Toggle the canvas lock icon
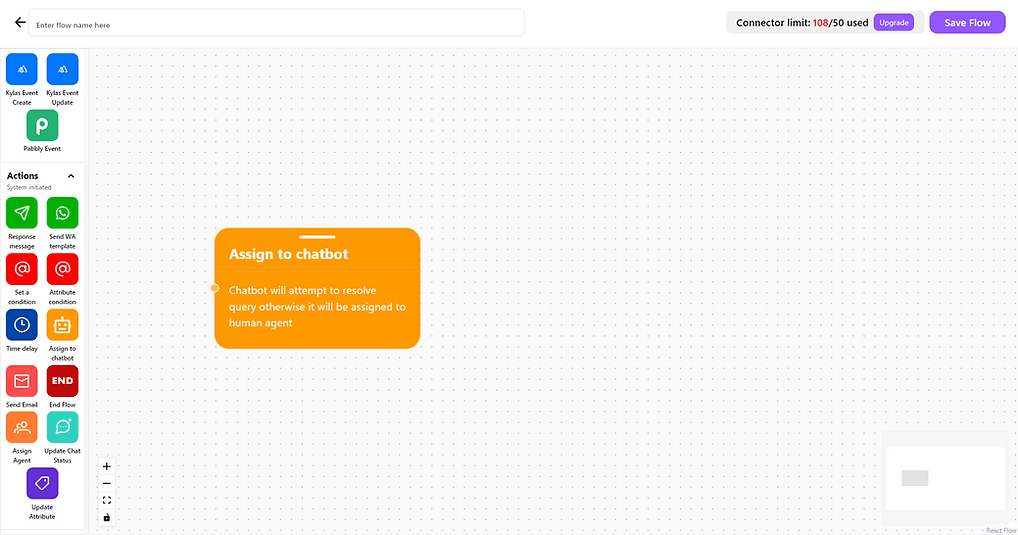The width and height of the screenshot is (1018, 535). click(x=106, y=517)
